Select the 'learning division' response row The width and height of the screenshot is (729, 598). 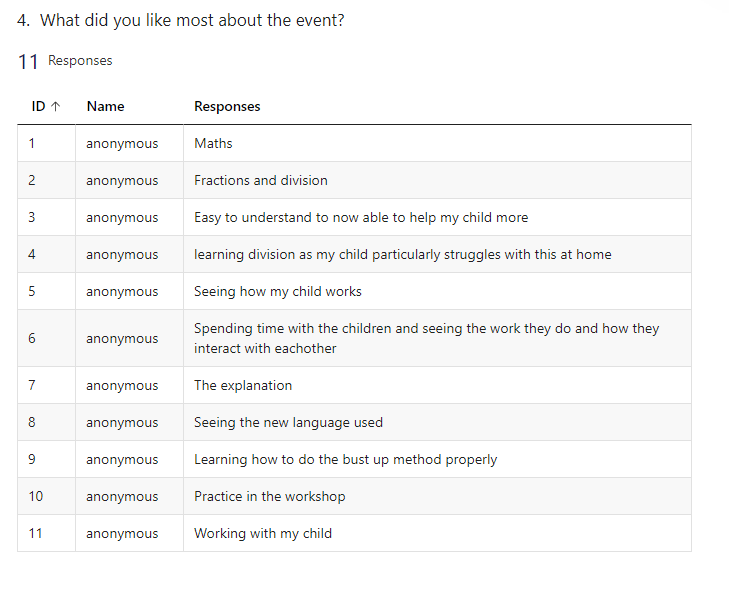pyautogui.click(x=354, y=254)
